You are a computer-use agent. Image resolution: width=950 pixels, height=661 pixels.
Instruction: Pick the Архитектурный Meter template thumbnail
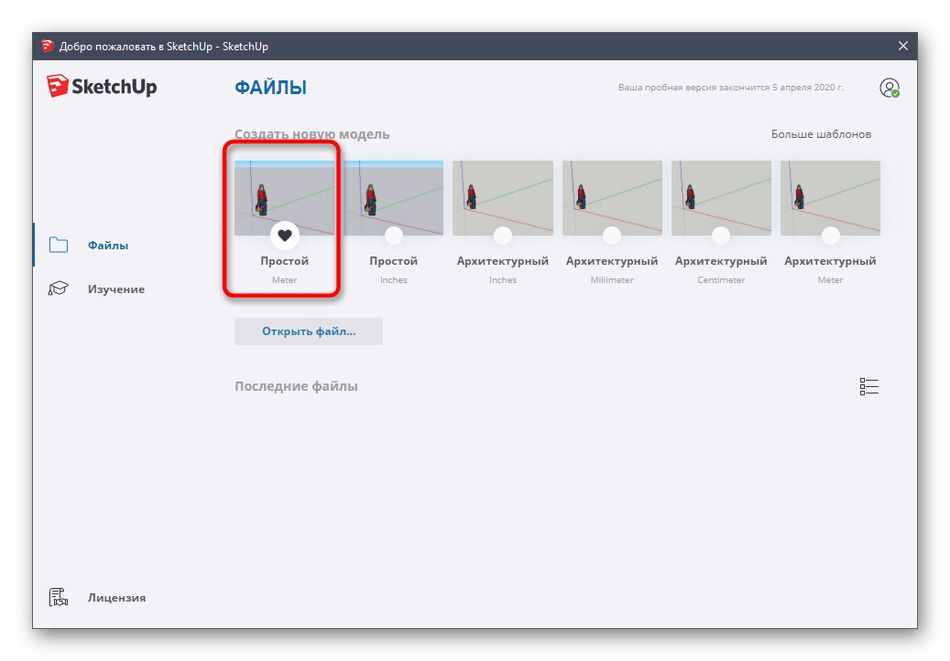tap(830, 195)
